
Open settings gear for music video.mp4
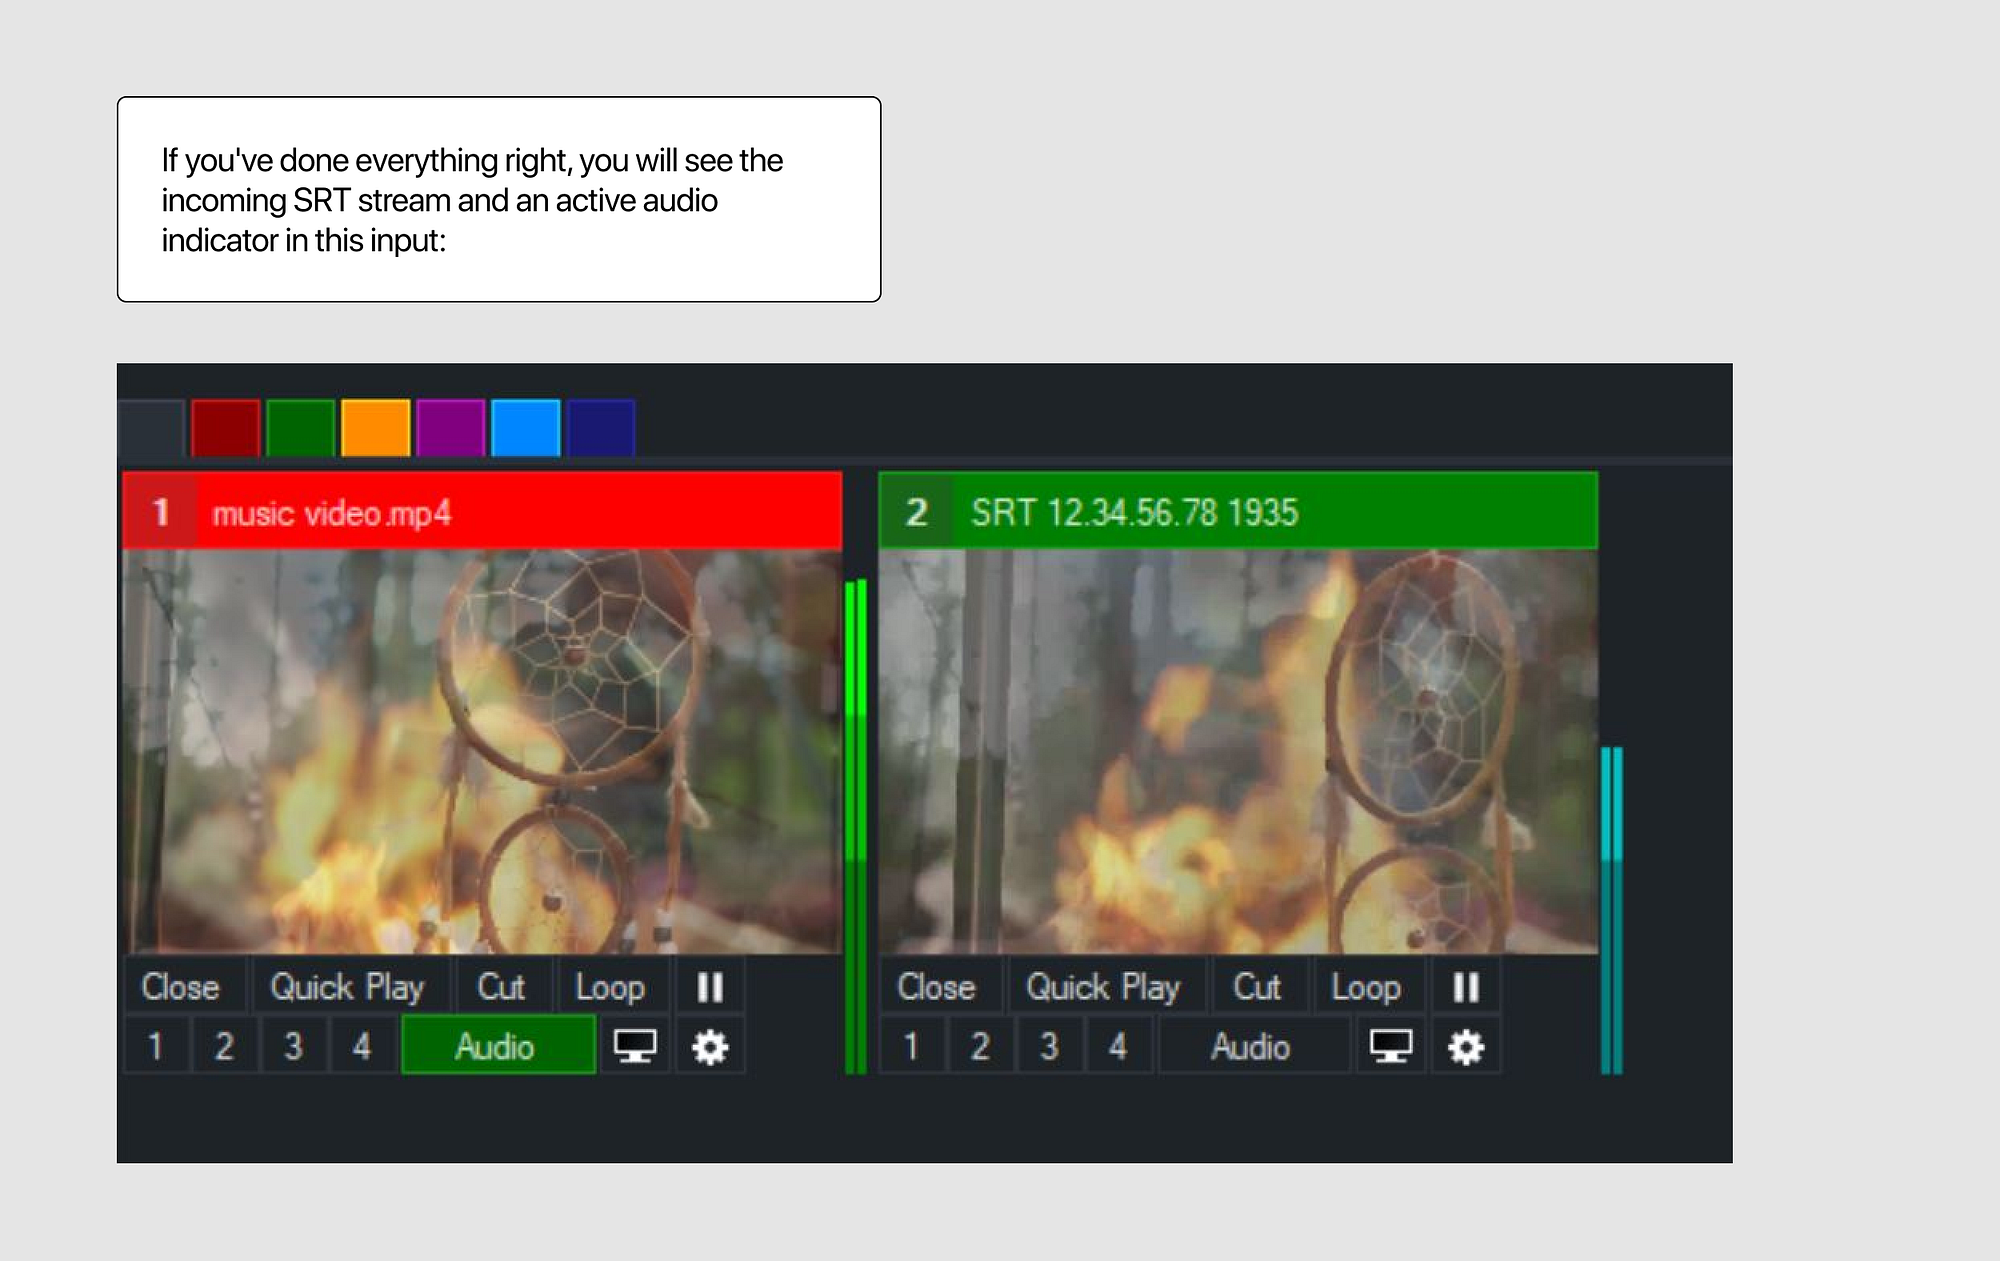click(710, 1047)
